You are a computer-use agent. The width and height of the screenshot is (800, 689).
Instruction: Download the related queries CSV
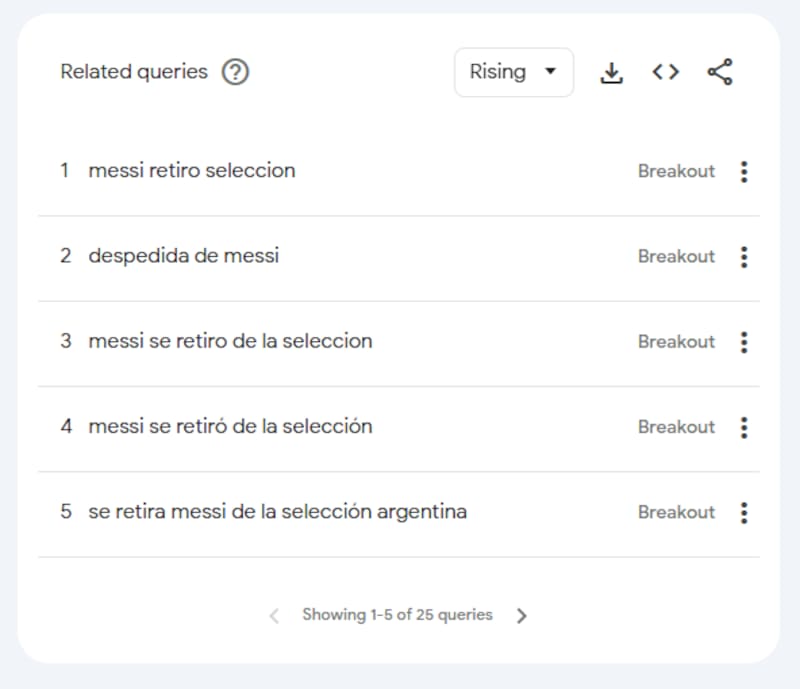pyautogui.click(x=611, y=72)
